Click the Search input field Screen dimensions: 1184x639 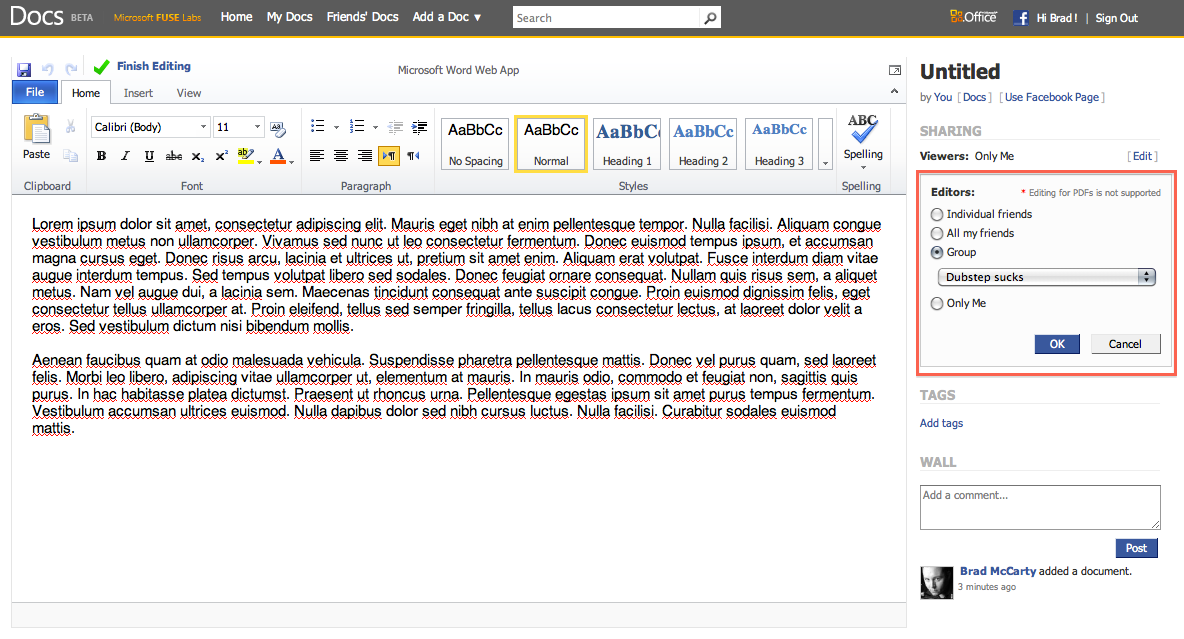[x=606, y=17]
